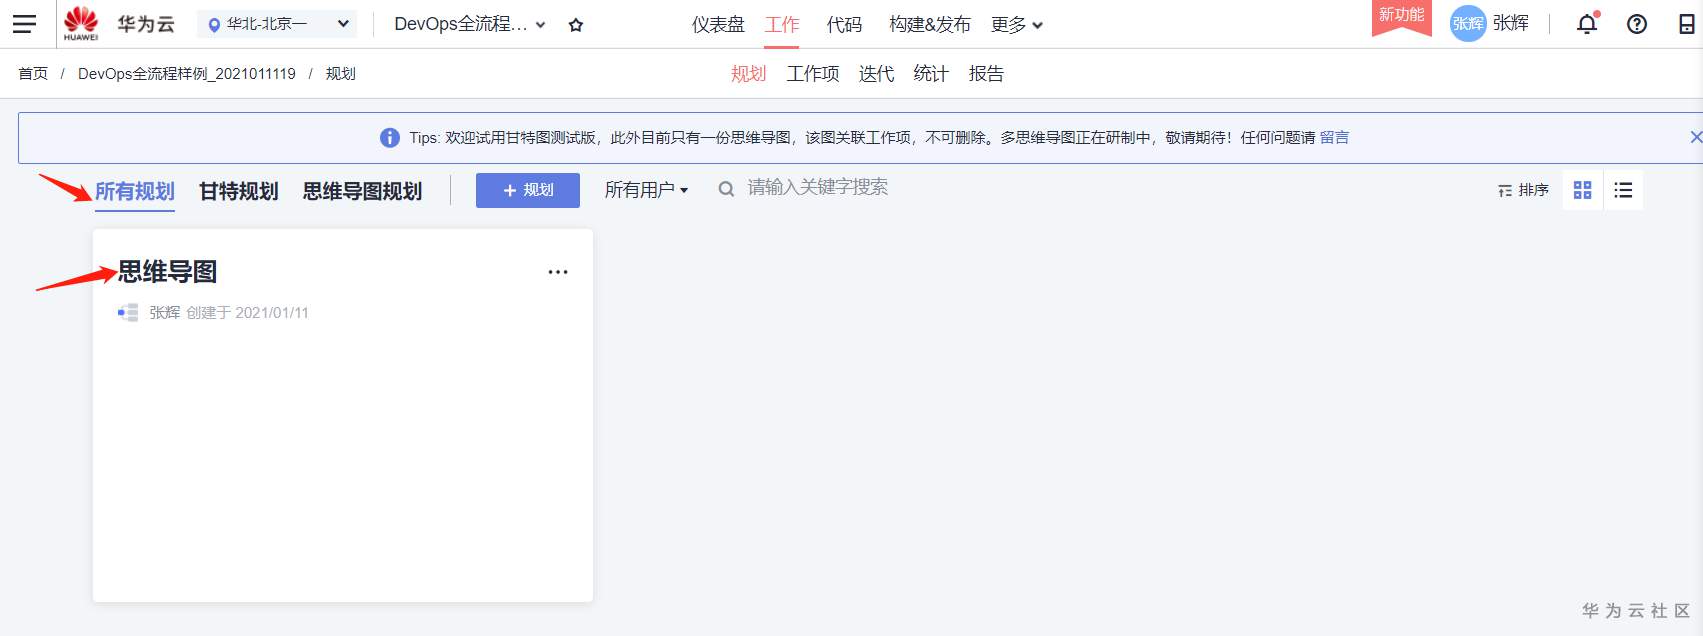Open the 思维导图 card more options menu

[558, 272]
